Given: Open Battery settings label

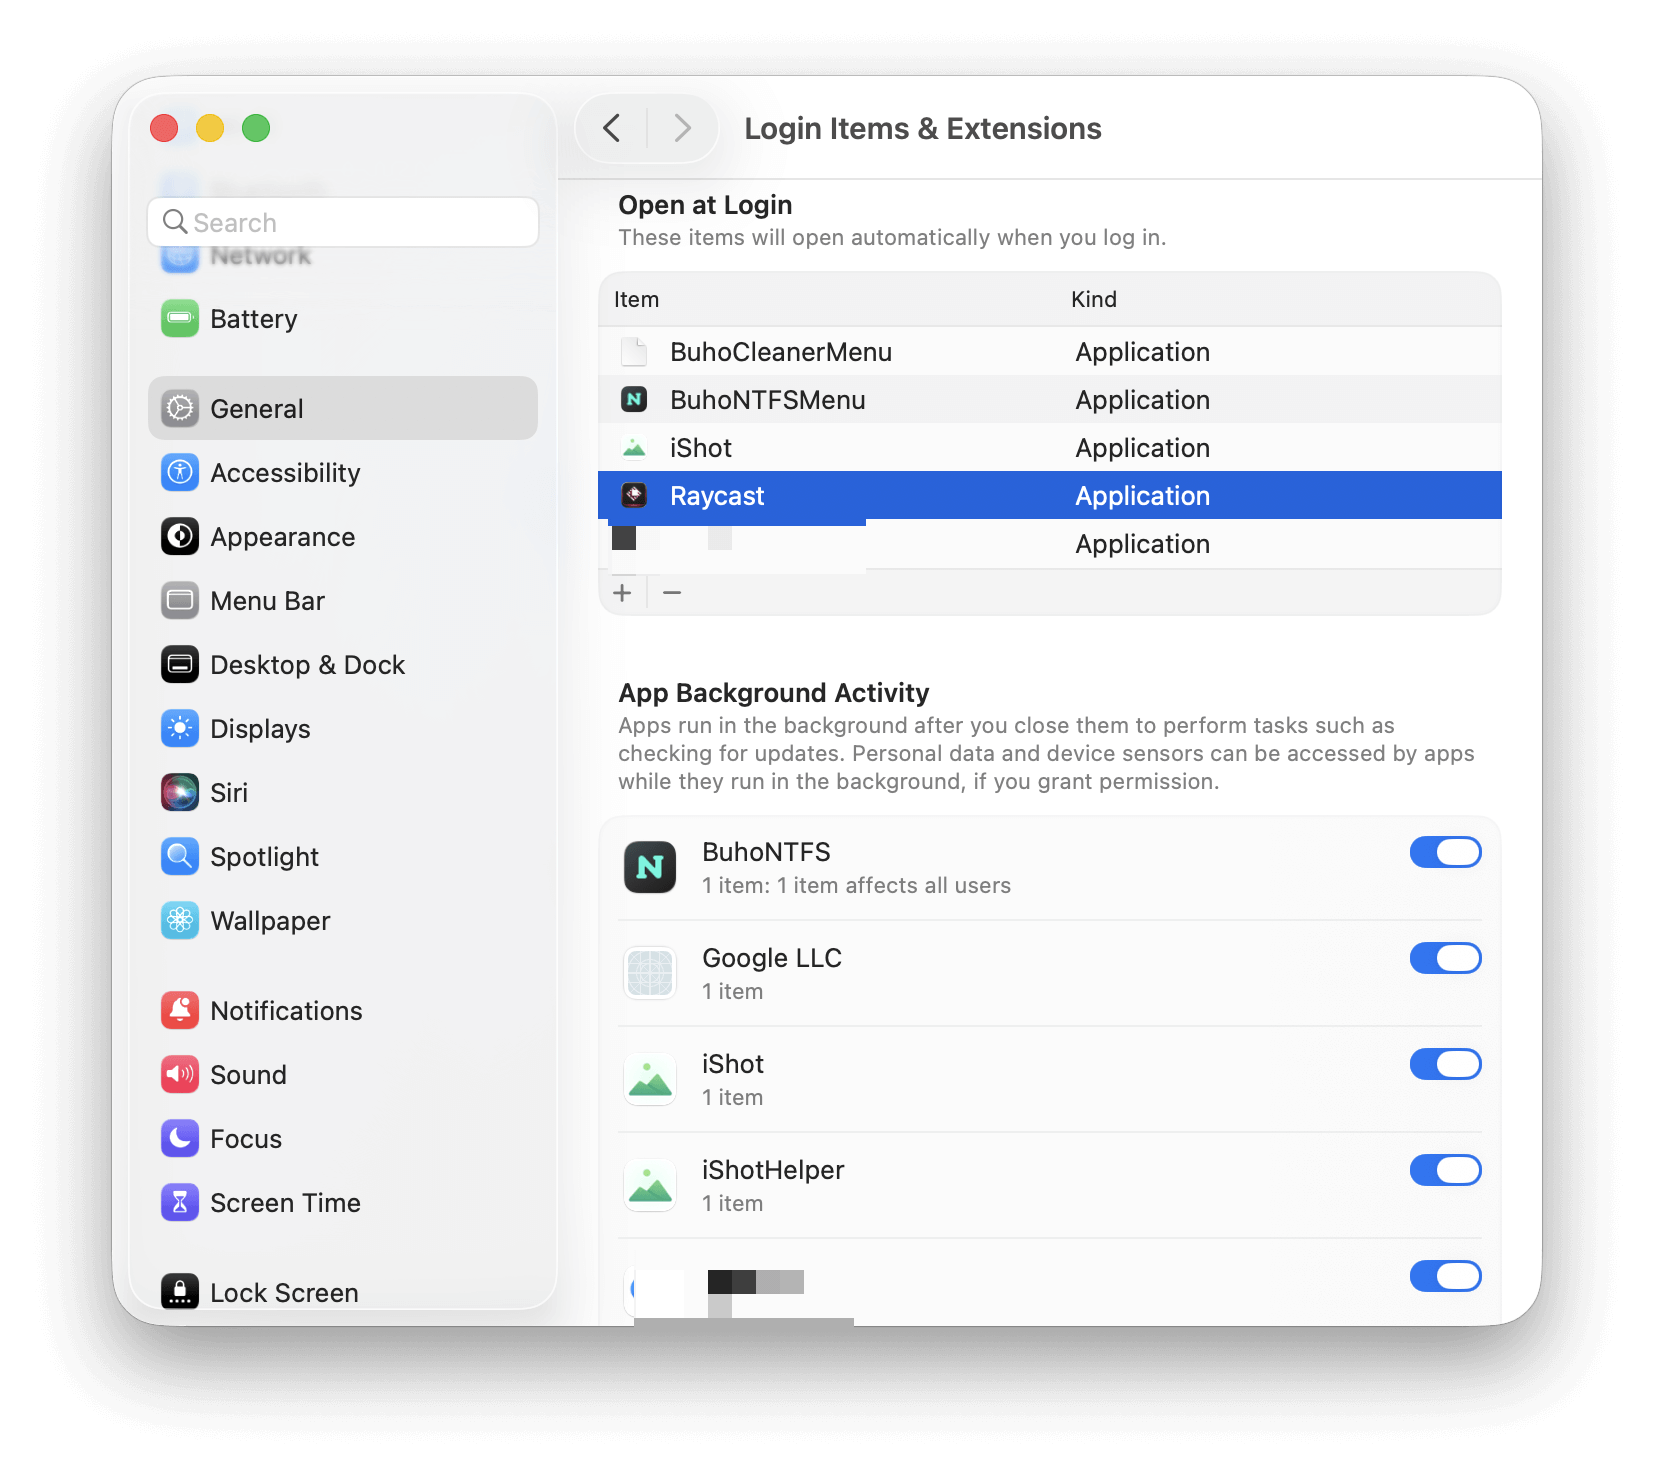Looking at the screenshot, I should pyautogui.click(x=254, y=319).
